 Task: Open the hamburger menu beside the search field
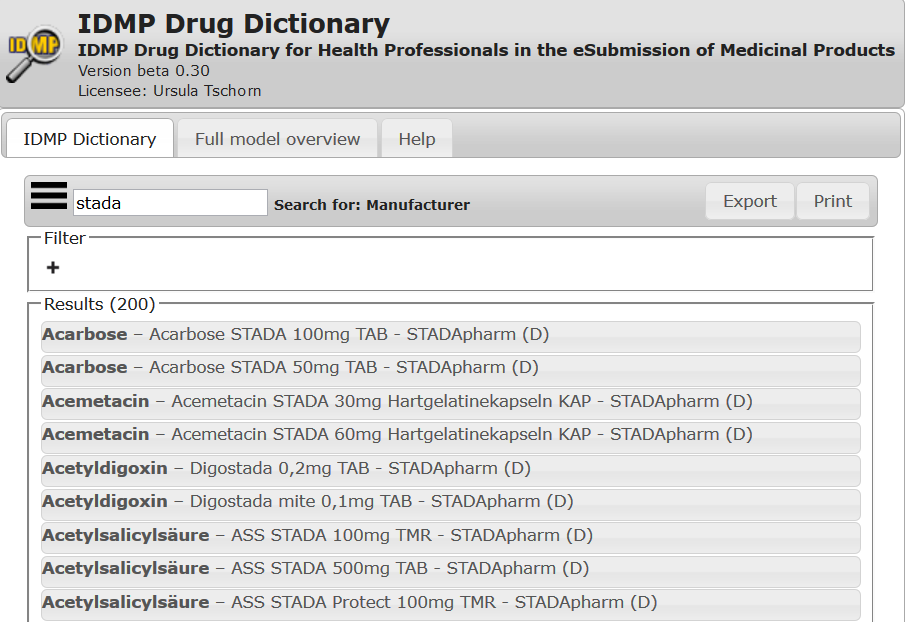48,196
